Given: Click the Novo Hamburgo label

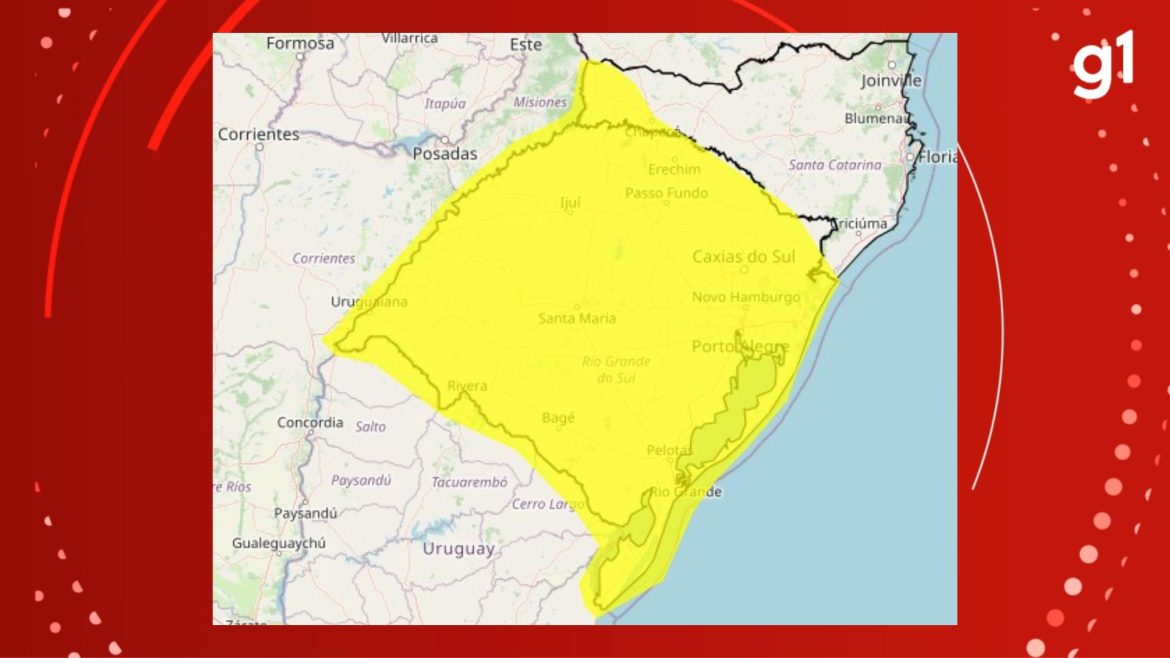Looking at the screenshot, I should (x=746, y=296).
